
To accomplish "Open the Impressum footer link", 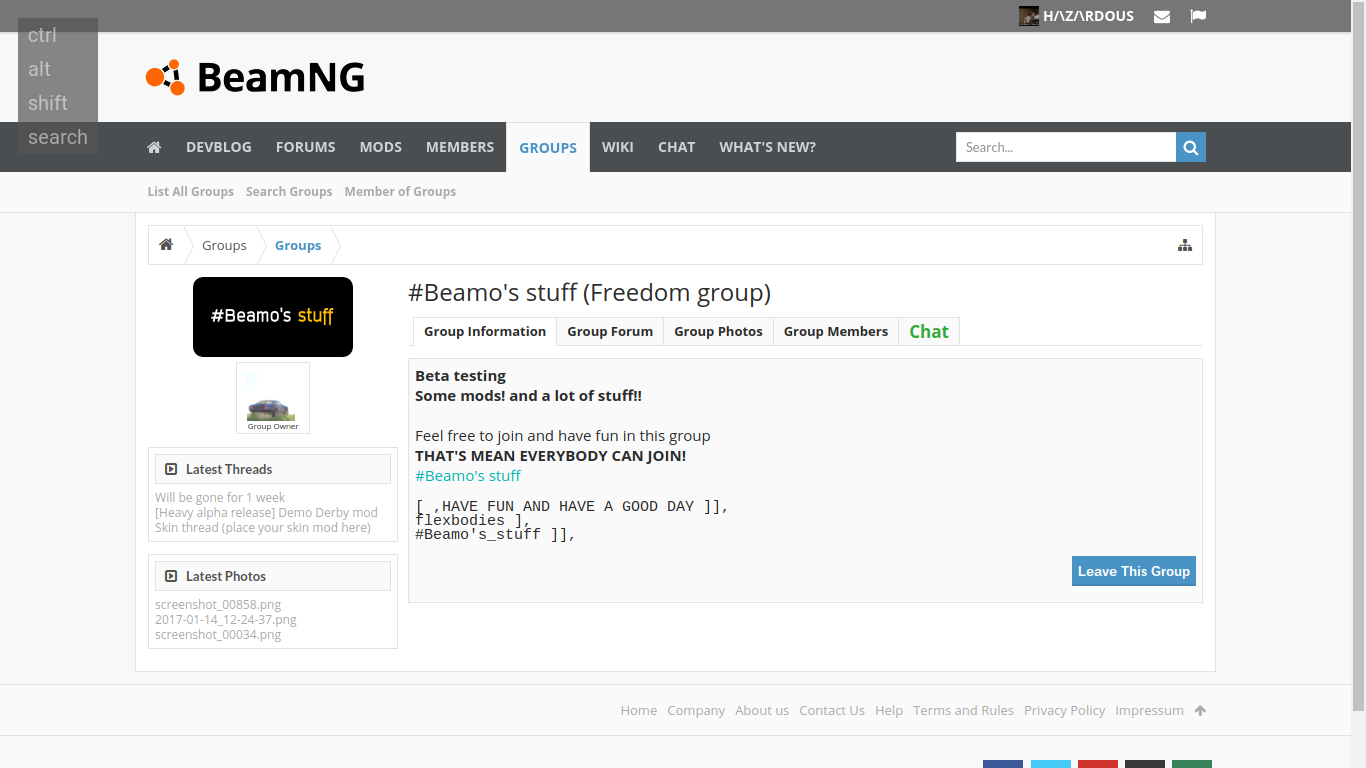I will (x=1149, y=710).
